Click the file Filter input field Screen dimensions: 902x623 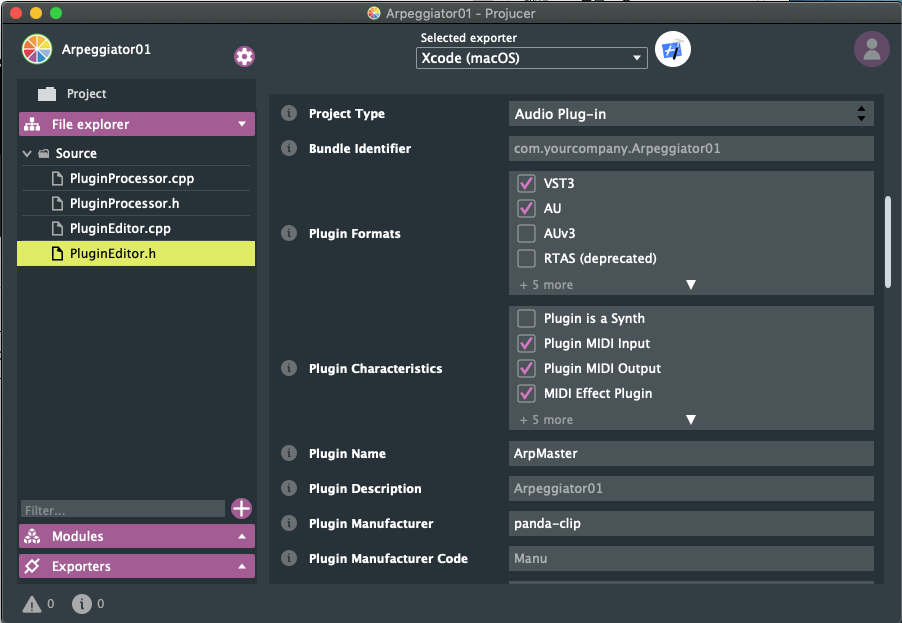pyautogui.click(x=123, y=510)
